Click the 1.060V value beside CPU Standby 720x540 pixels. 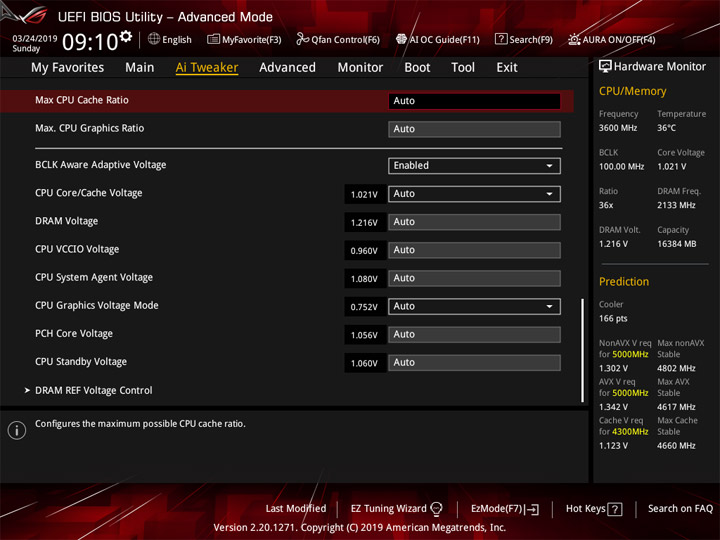coord(364,363)
